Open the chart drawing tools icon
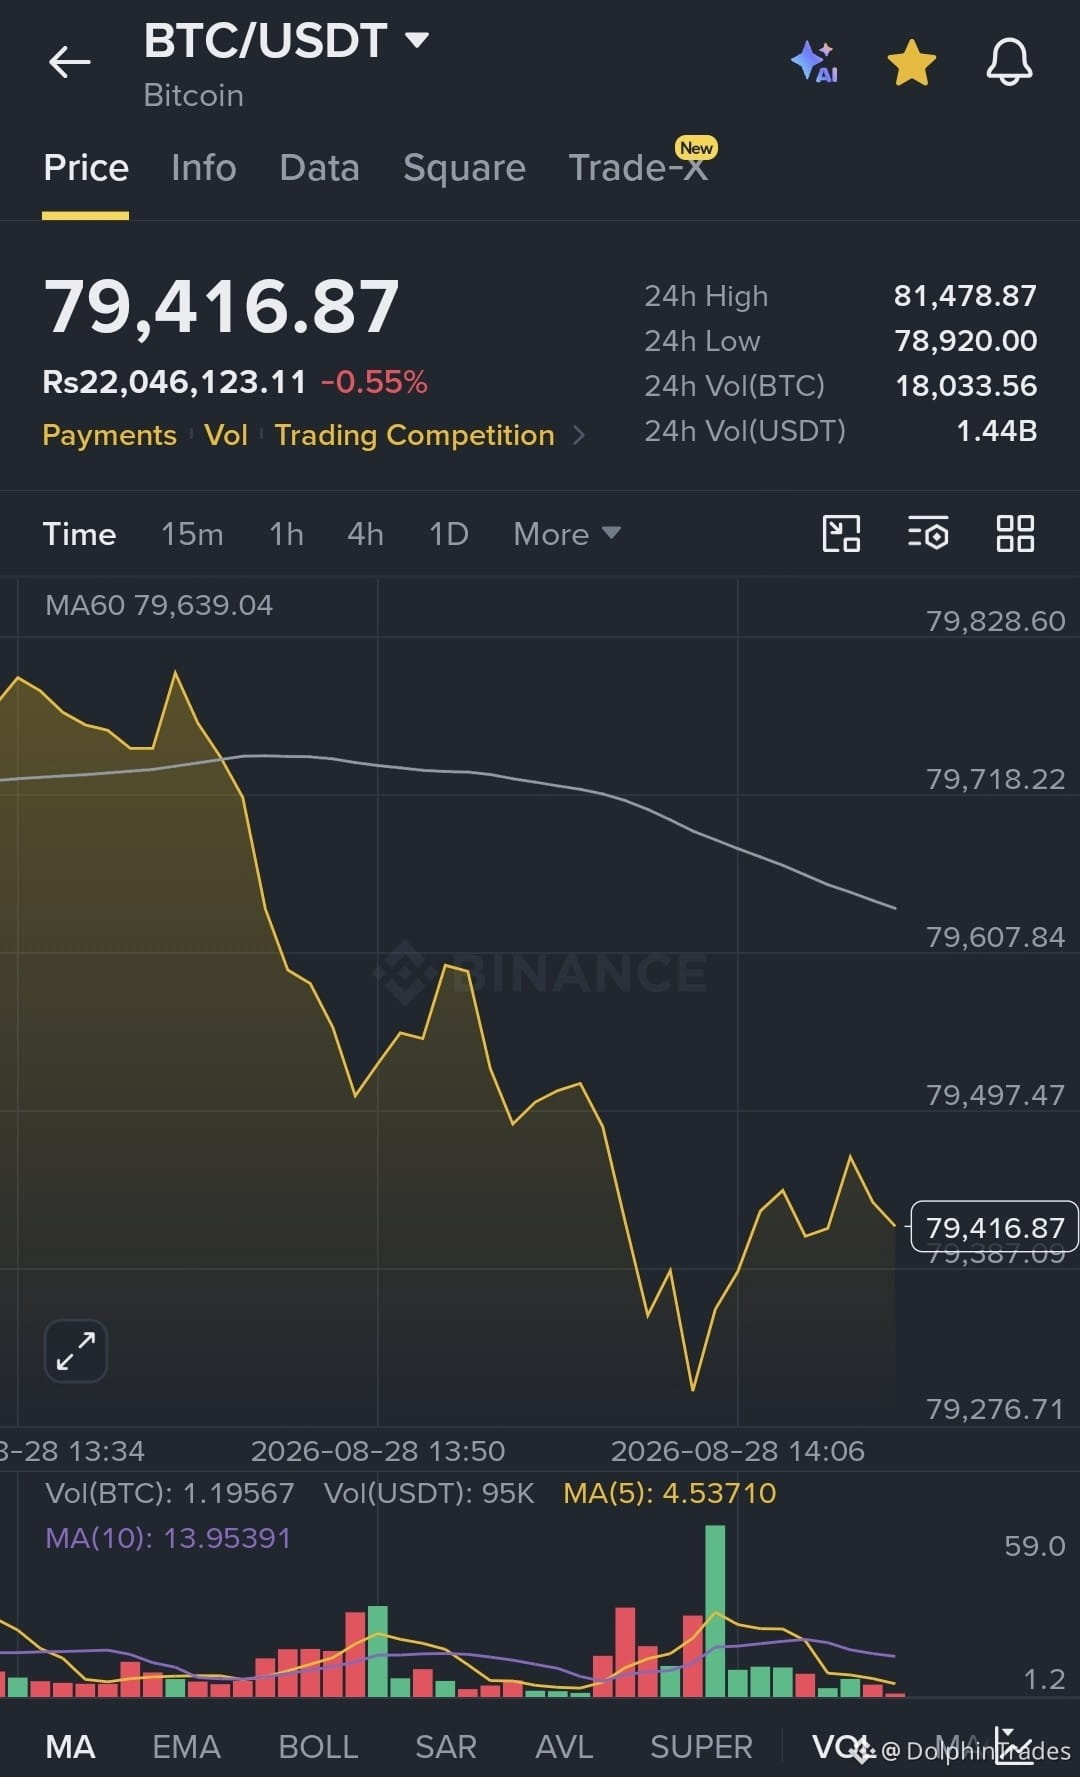The image size is (1080, 1777). click(841, 534)
